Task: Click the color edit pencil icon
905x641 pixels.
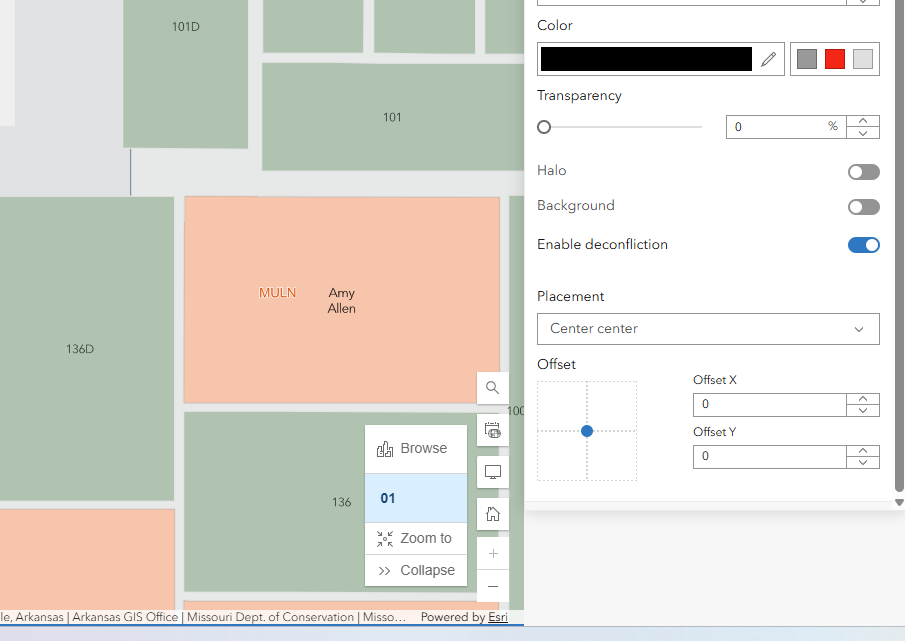Action: tap(768, 59)
